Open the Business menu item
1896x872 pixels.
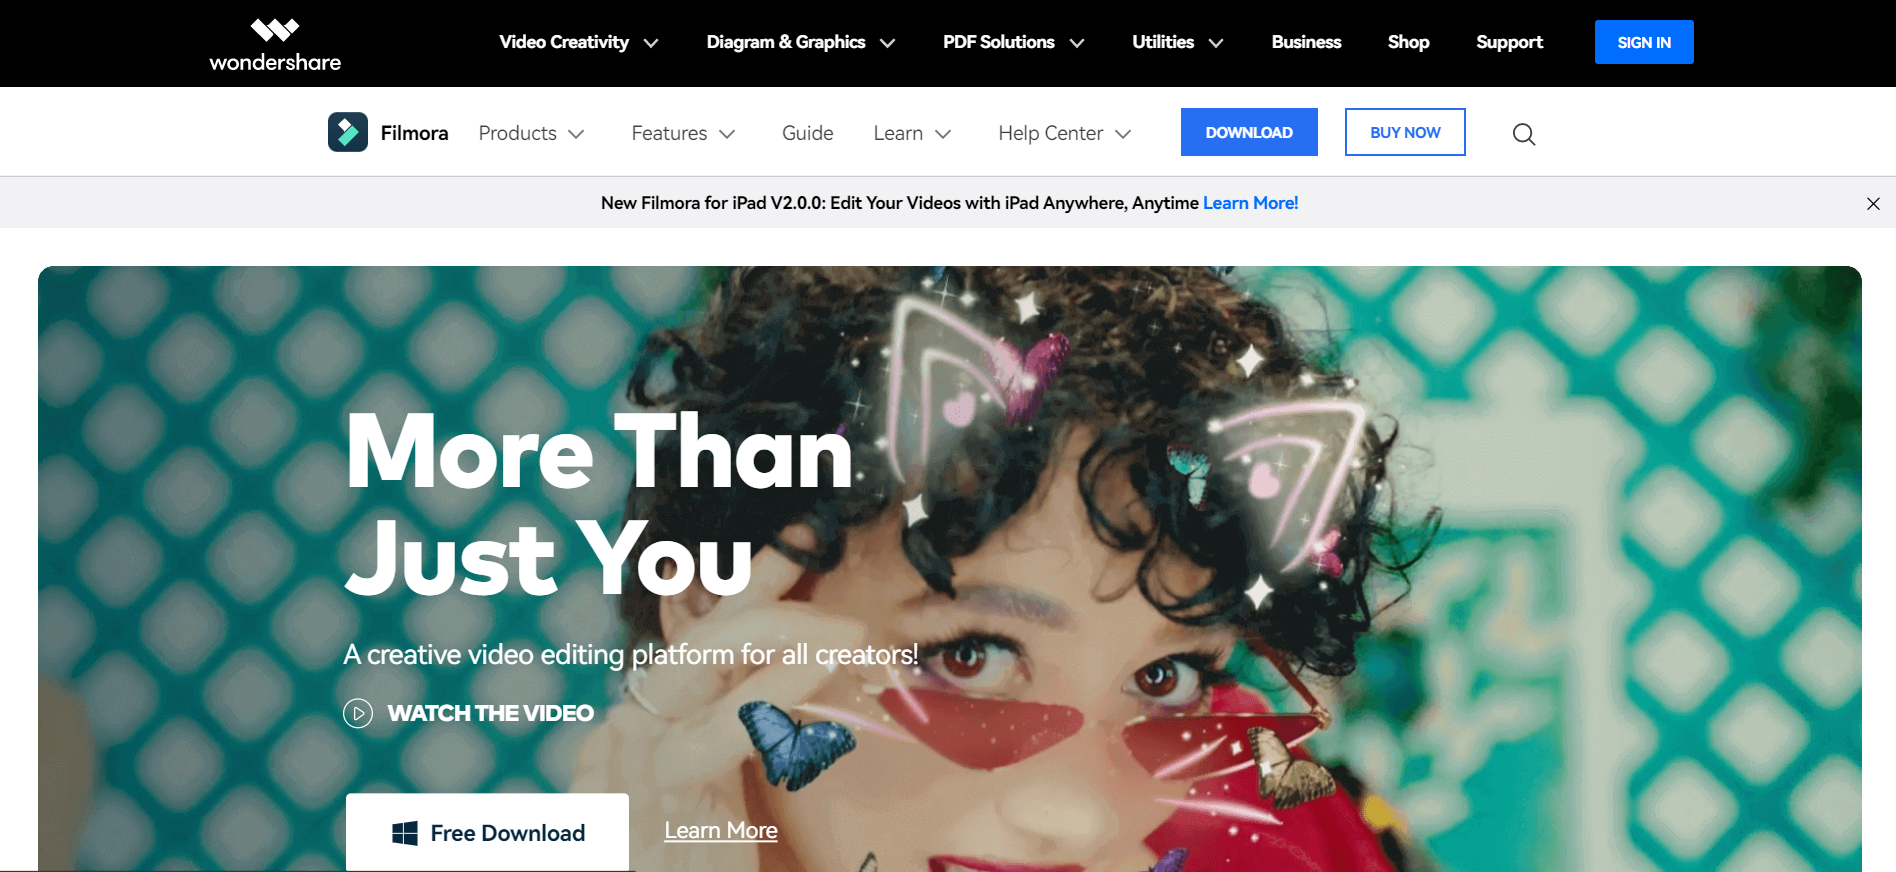coord(1306,42)
